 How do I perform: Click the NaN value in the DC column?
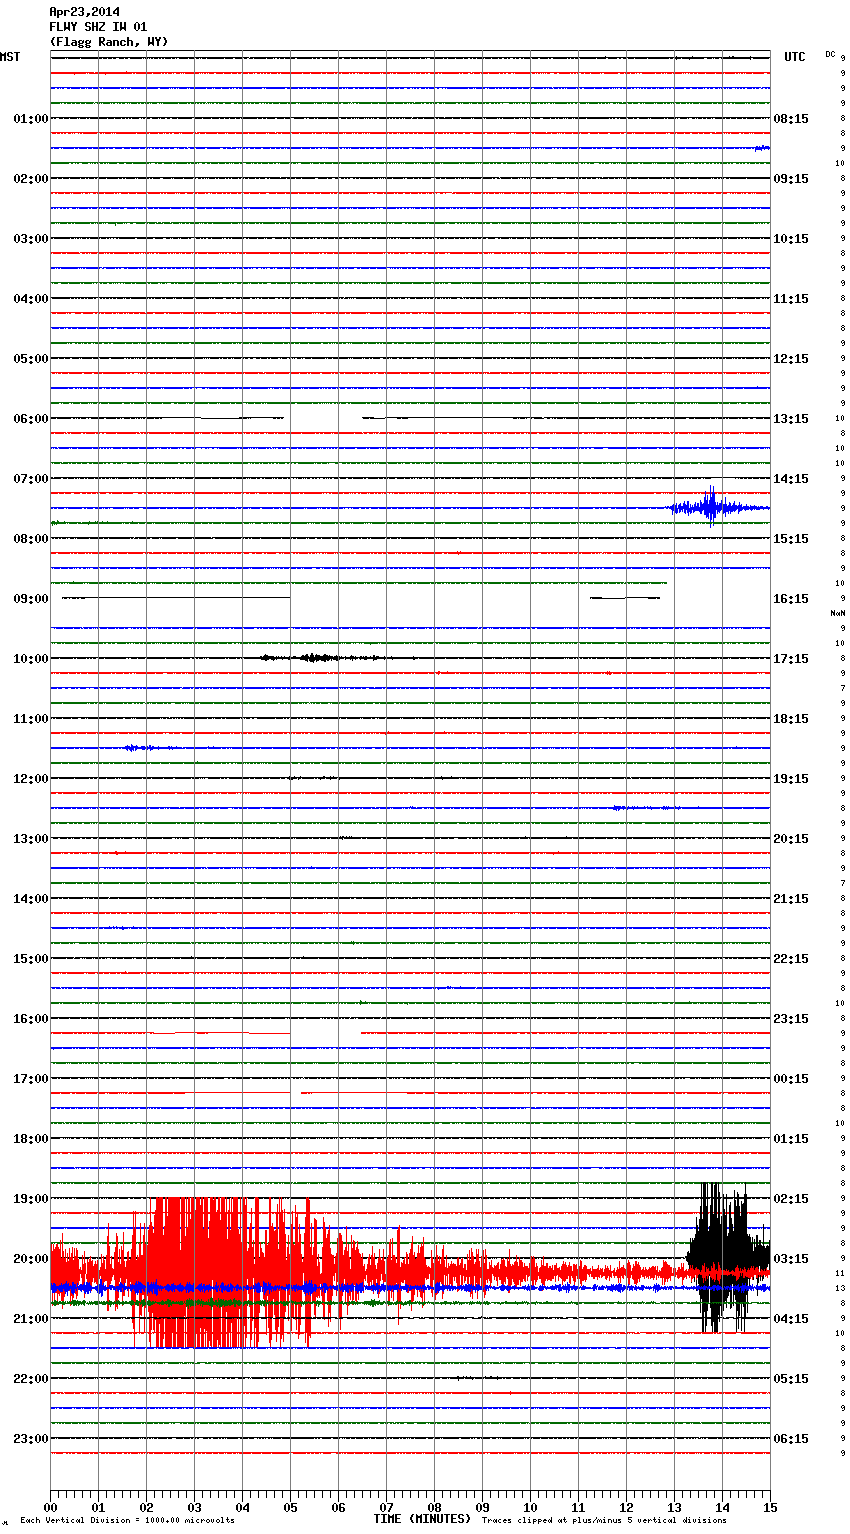(x=837, y=613)
